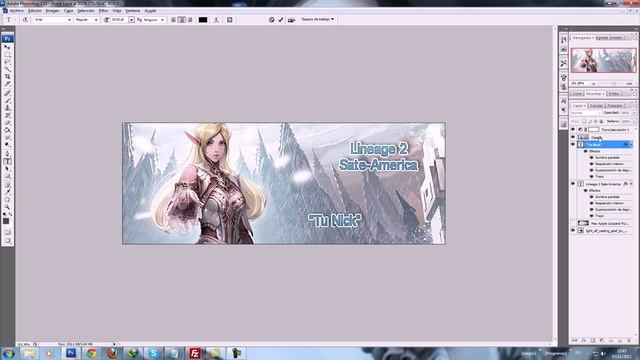Center text in options bar

point(182,20)
